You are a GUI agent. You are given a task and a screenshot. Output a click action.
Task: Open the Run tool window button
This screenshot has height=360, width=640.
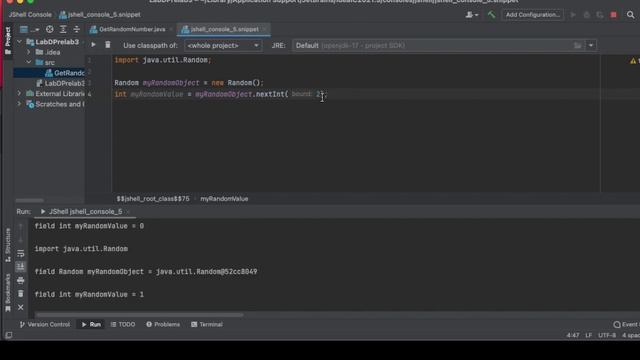coord(91,324)
